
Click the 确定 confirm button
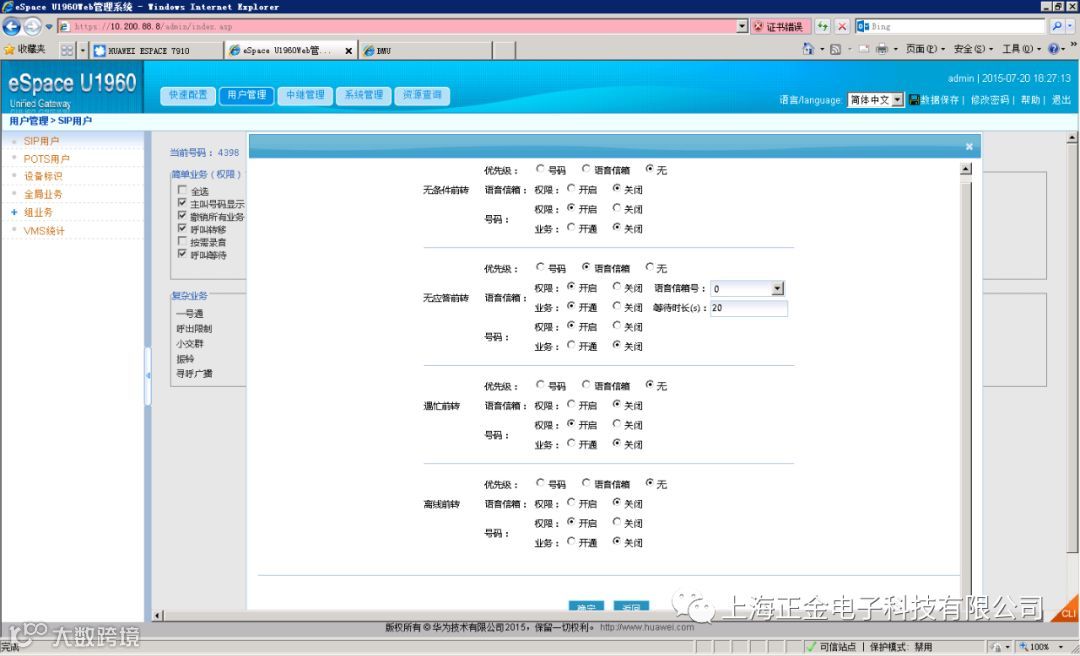[x=586, y=606]
